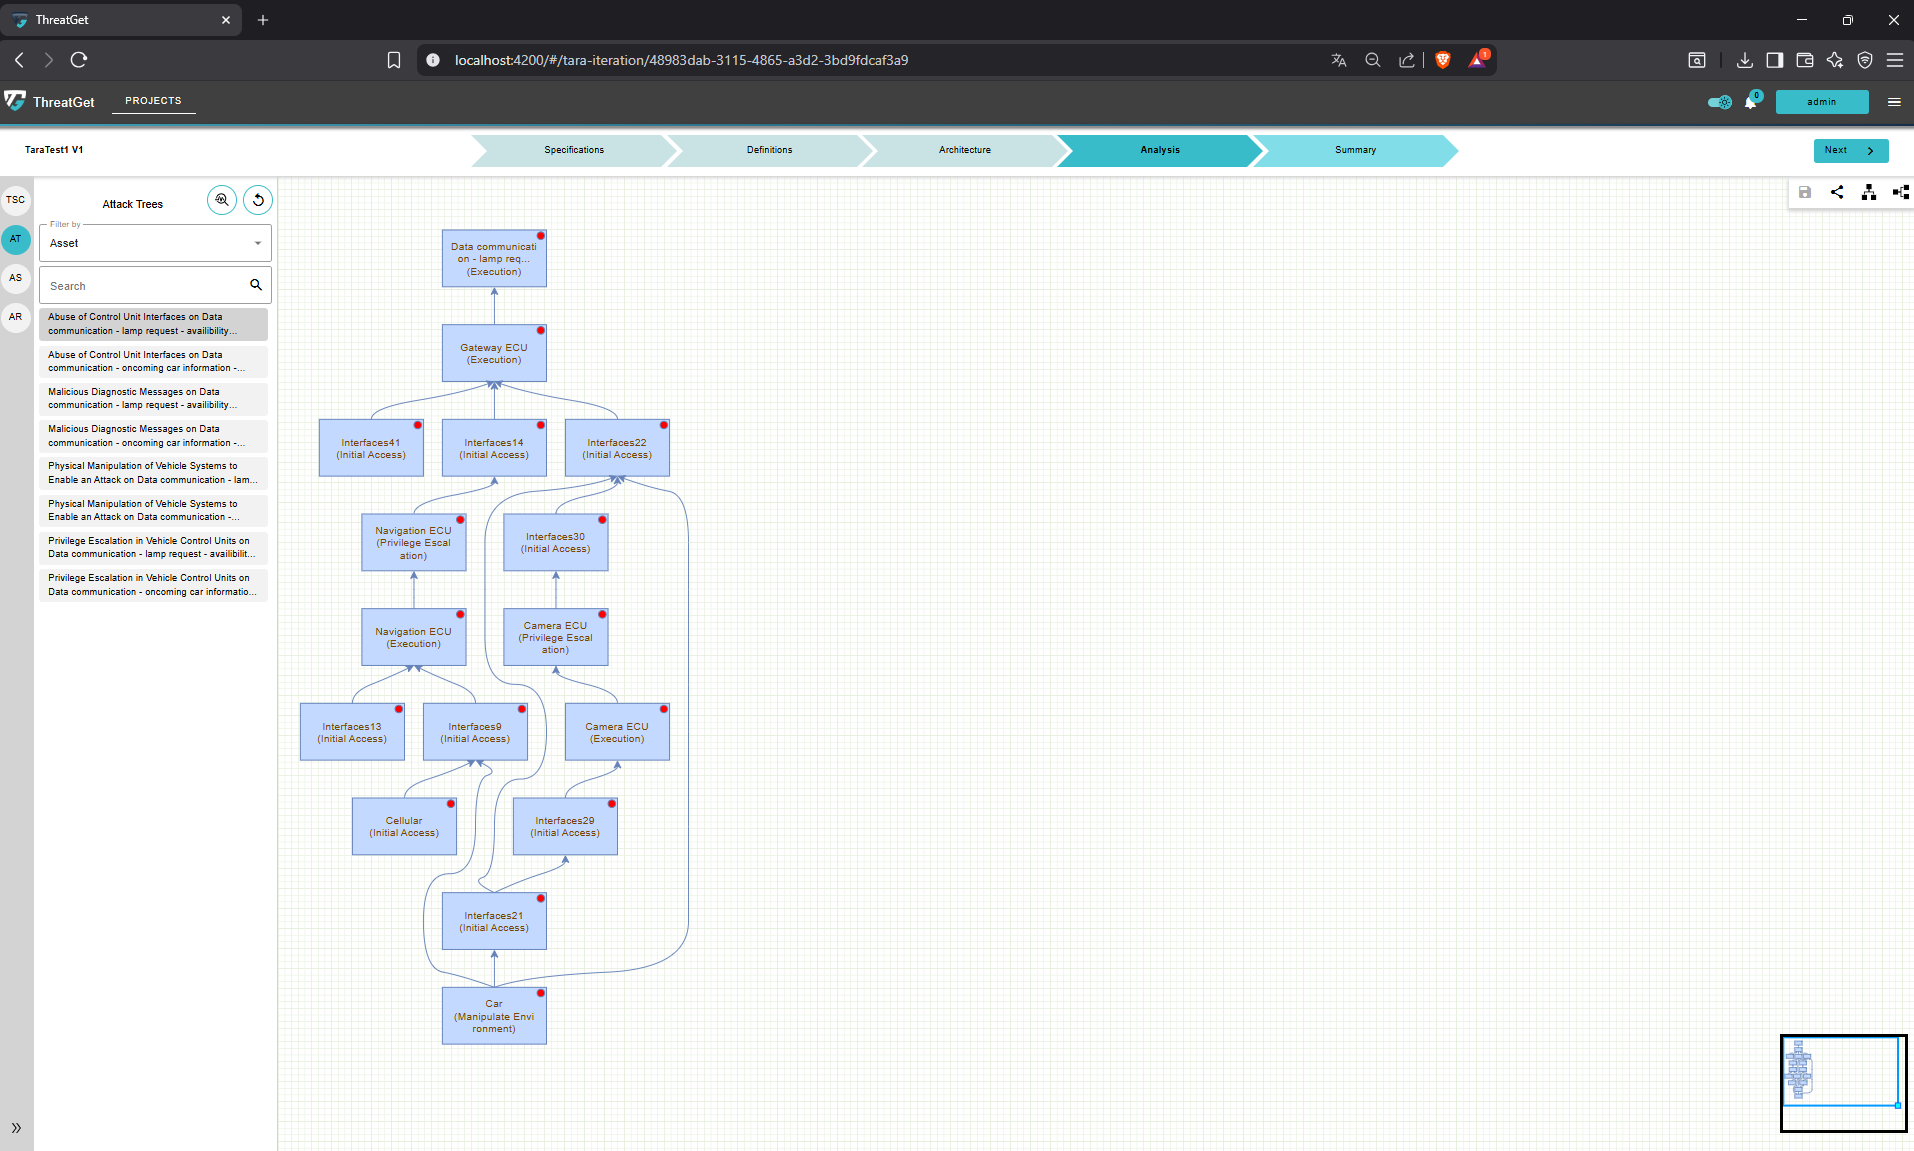Open the PROJECTS menu item
The width and height of the screenshot is (1914, 1151).
[x=153, y=101]
